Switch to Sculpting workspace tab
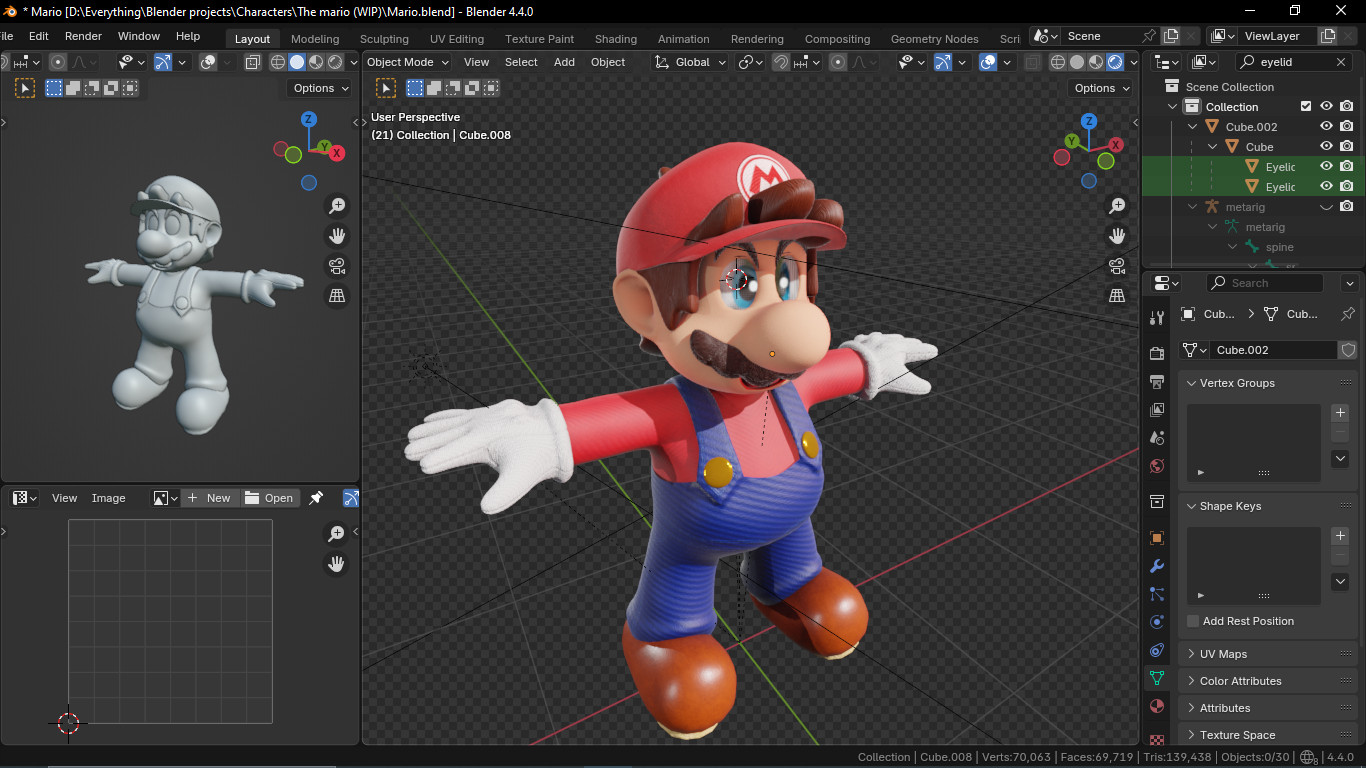 pyautogui.click(x=384, y=39)
